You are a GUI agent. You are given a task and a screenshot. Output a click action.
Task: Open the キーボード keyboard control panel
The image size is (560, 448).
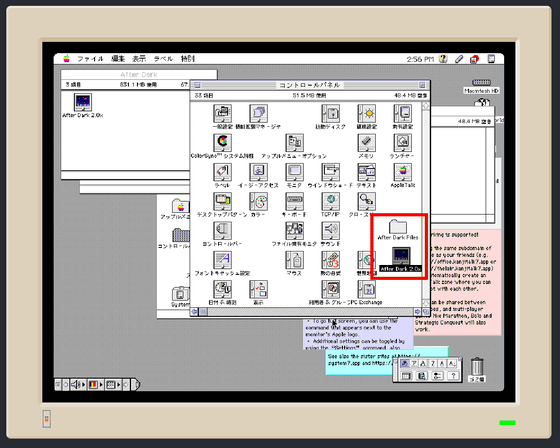[294, 201]
